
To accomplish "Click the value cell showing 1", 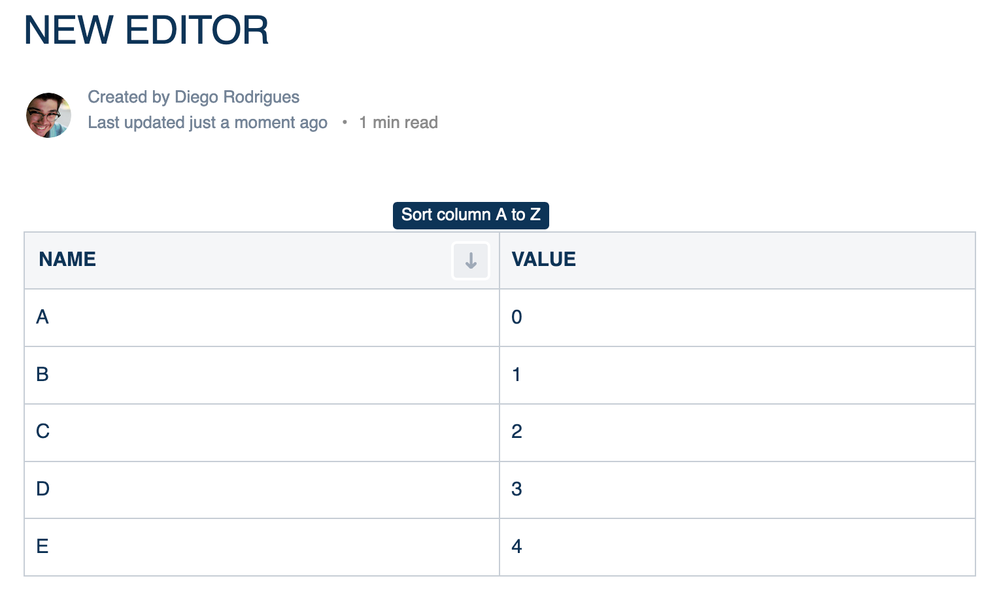I will point(737,375).
